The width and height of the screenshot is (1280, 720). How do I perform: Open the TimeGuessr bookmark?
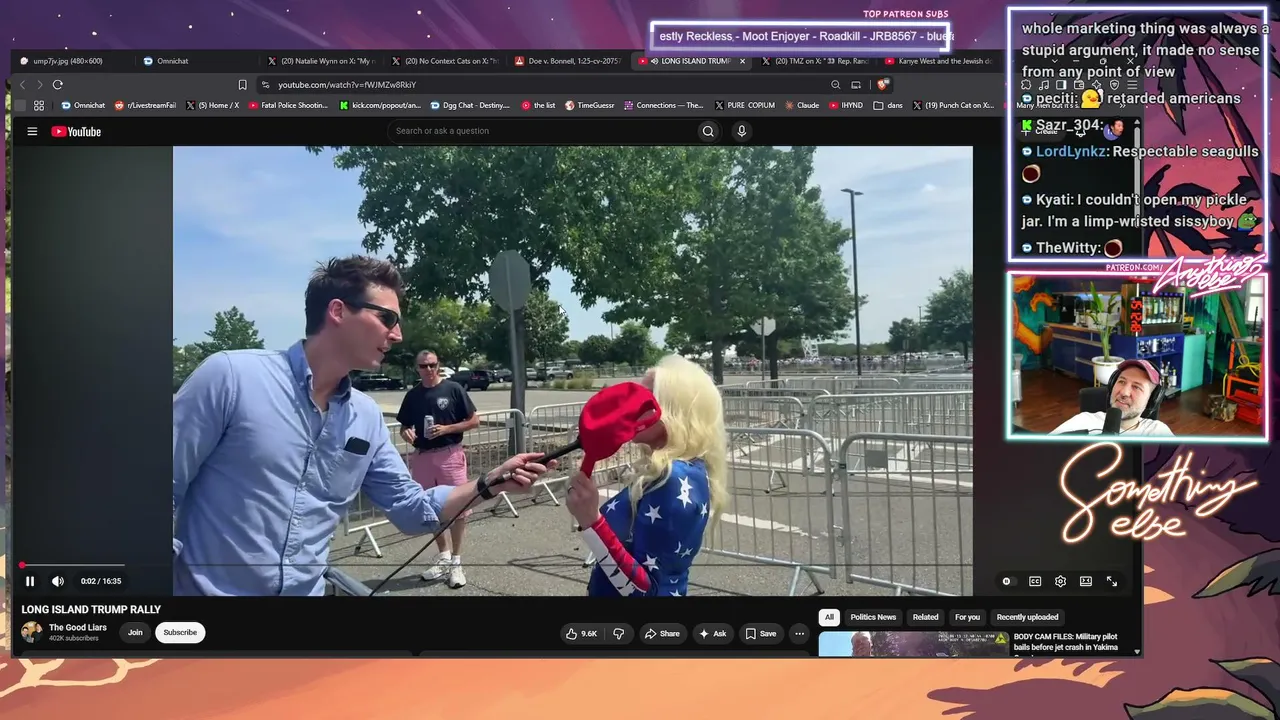pos(589,105)
